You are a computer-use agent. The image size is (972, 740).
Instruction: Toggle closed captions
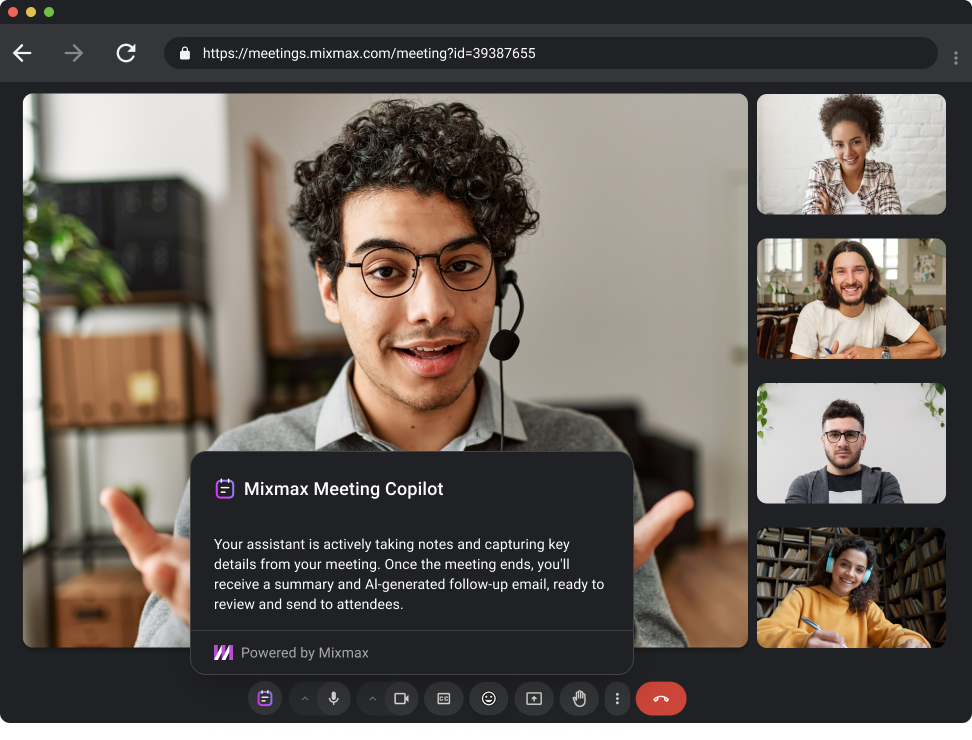click(x=444, y=698)
